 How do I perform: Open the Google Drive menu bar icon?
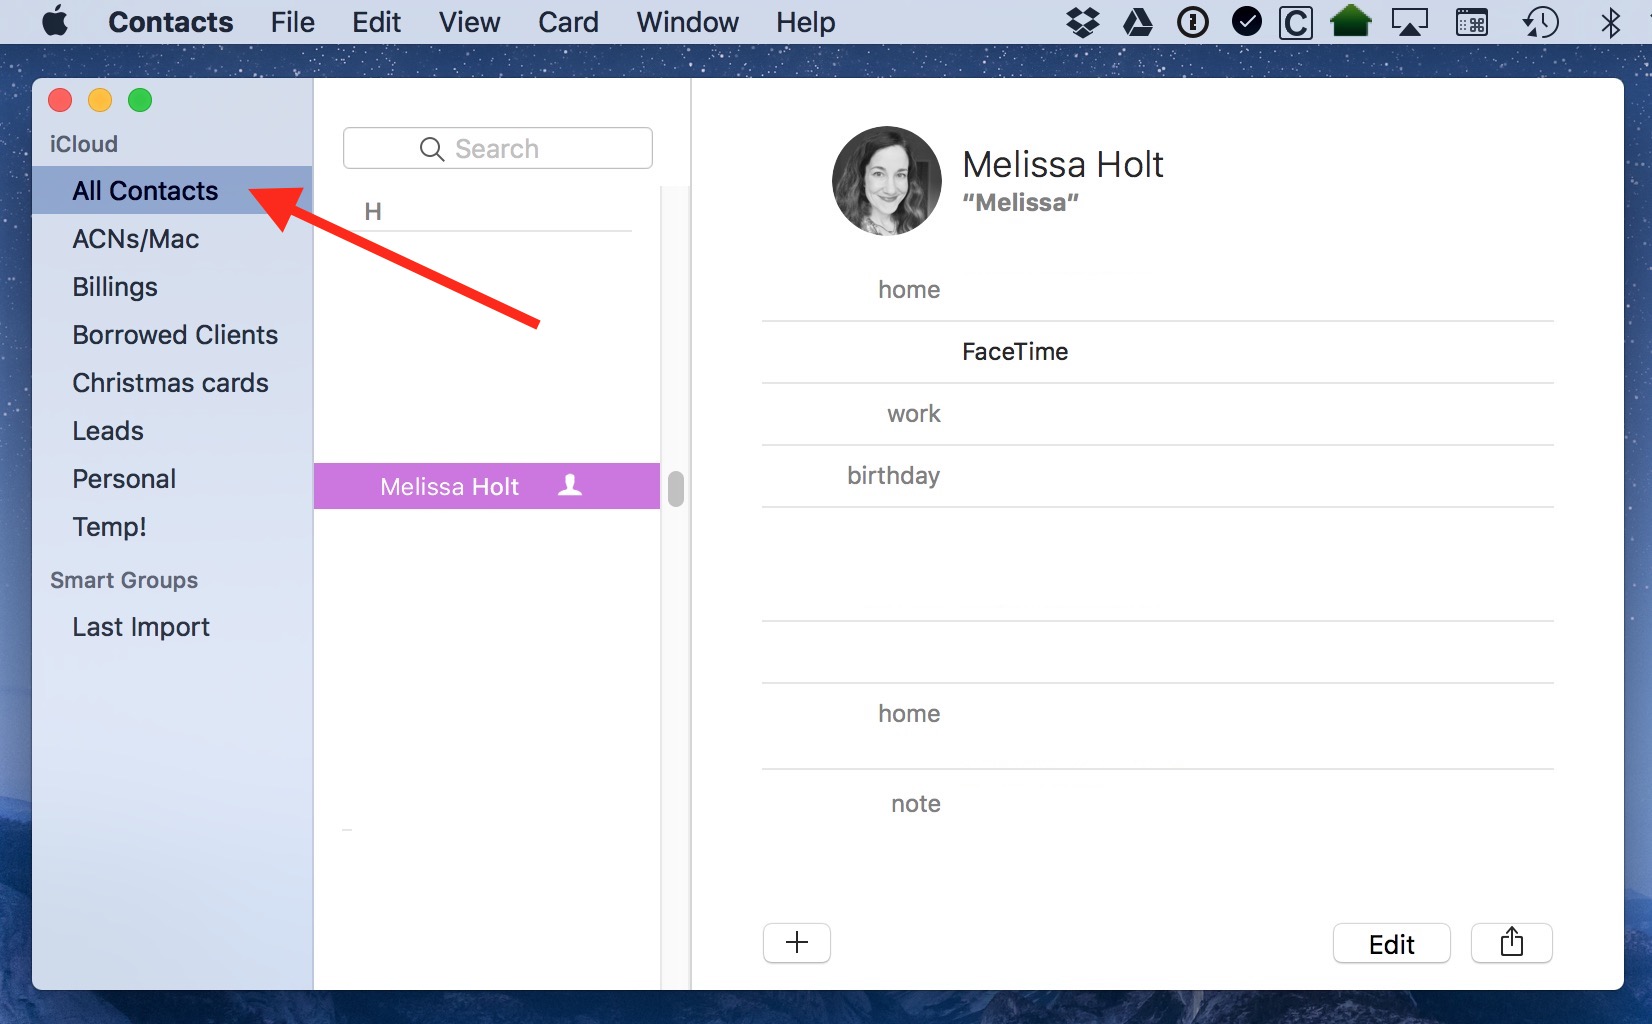click(x=1138, y=21)
